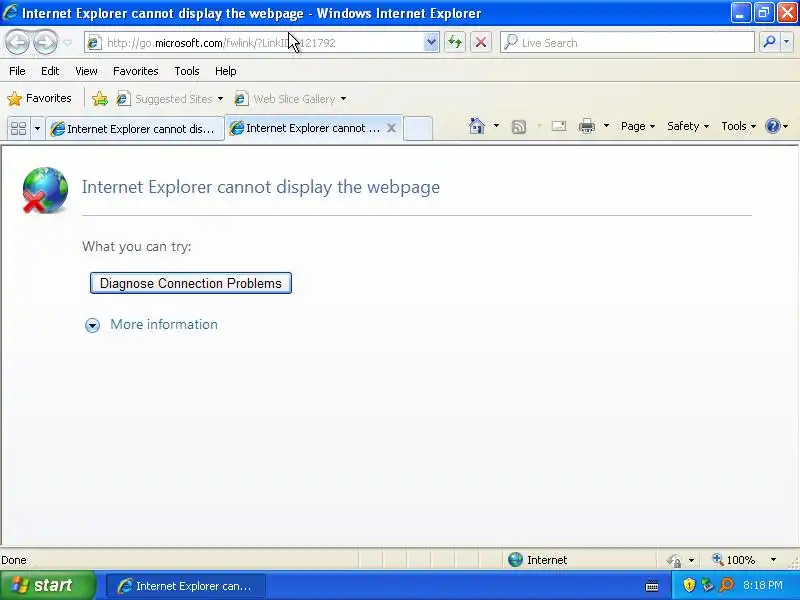Open the View menu
Viewport: 800px width, 600px height.
(86, 71)
